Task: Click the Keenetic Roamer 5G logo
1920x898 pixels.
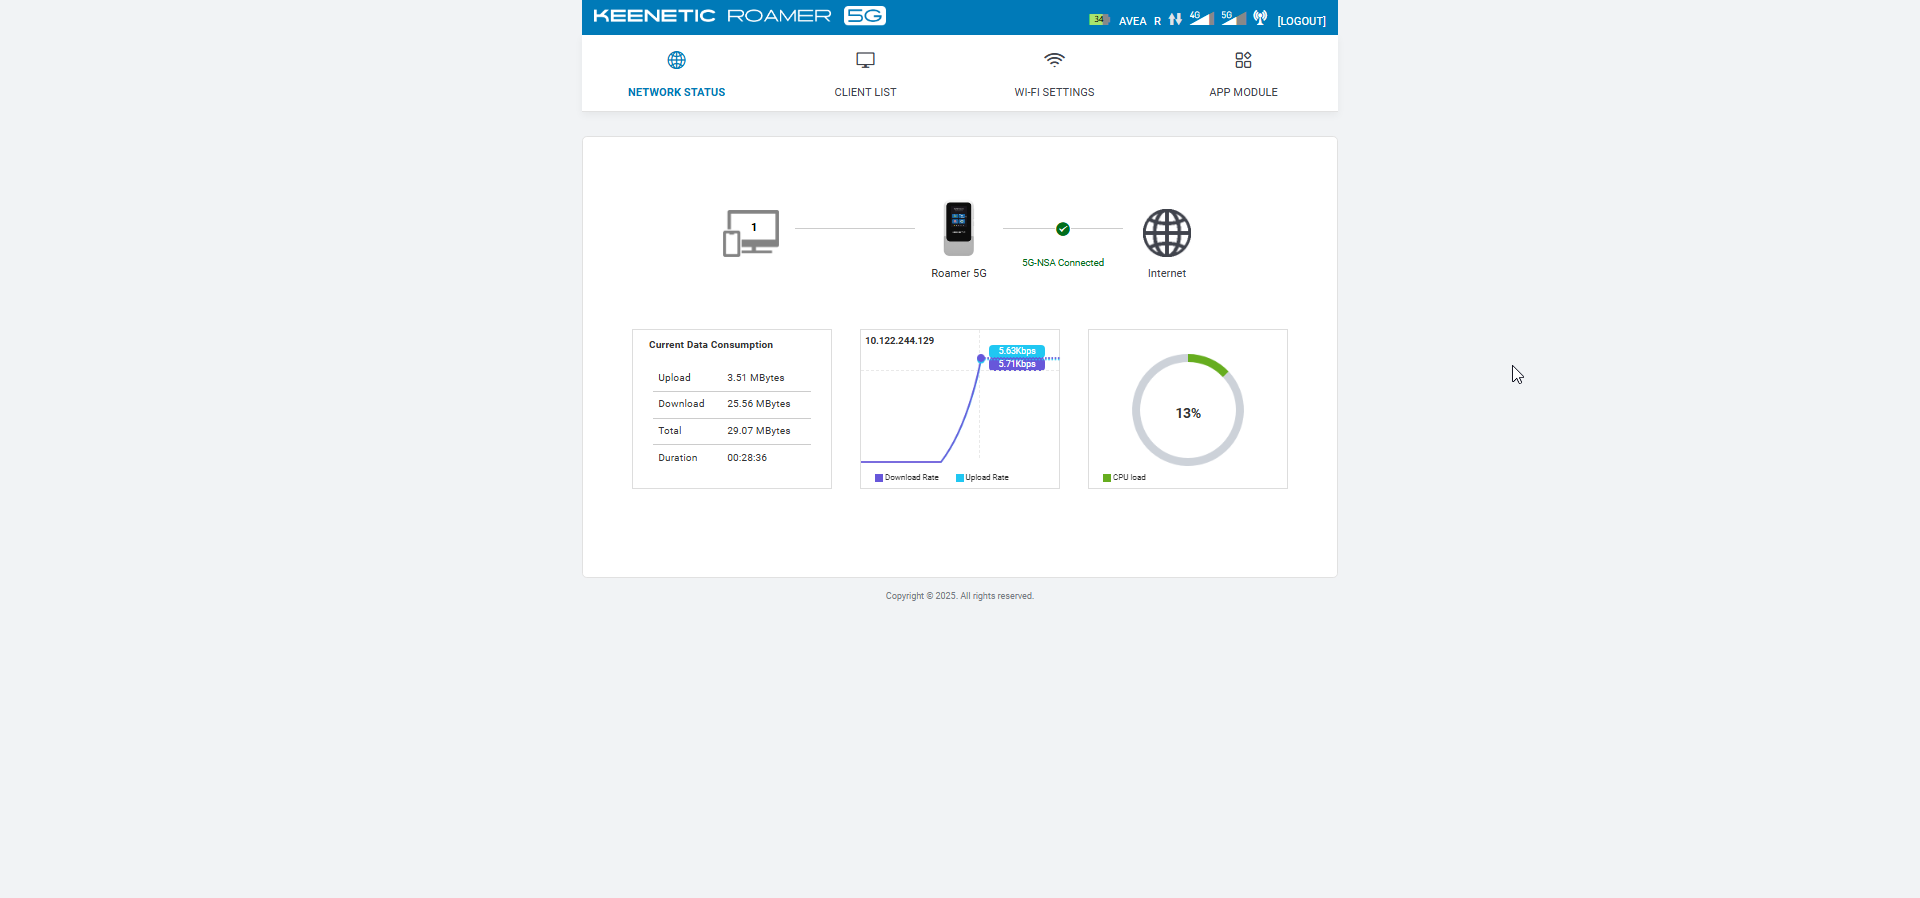Action: (x=739, y=16)
